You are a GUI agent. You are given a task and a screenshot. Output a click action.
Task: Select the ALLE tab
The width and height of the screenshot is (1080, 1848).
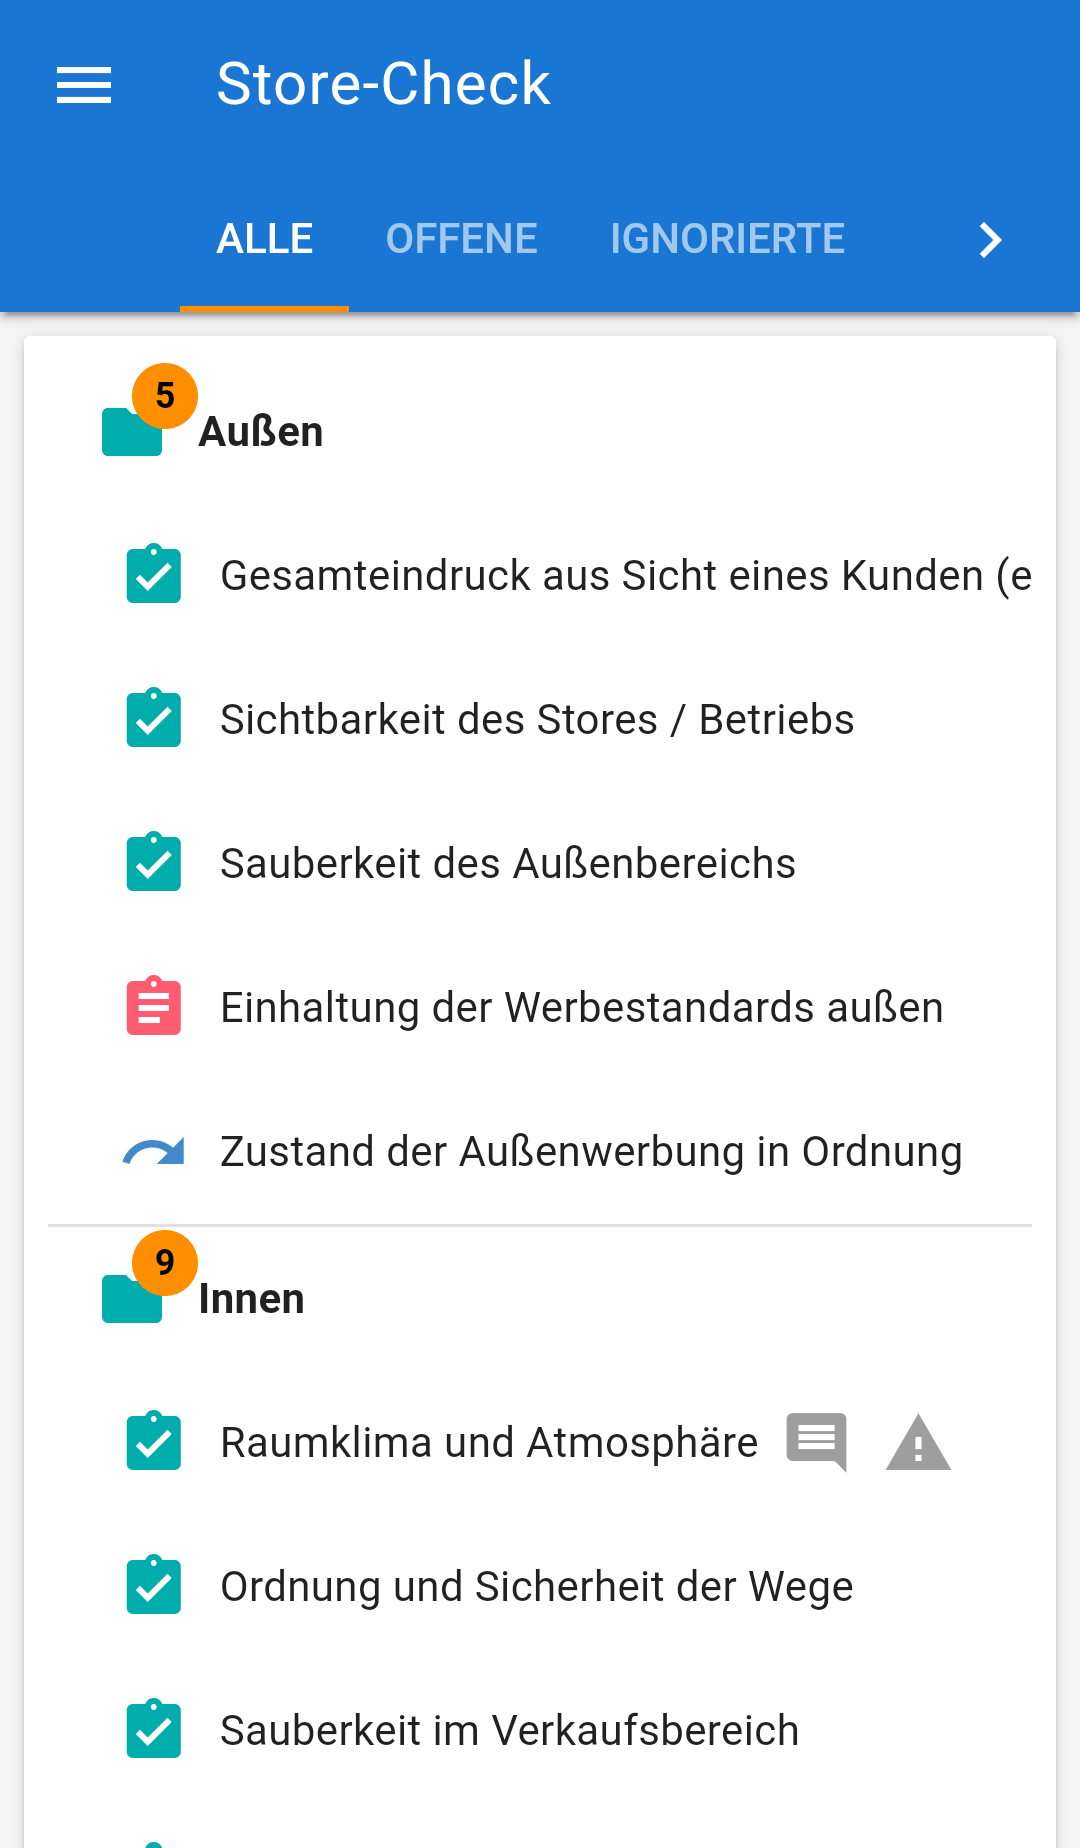point(265,239)
